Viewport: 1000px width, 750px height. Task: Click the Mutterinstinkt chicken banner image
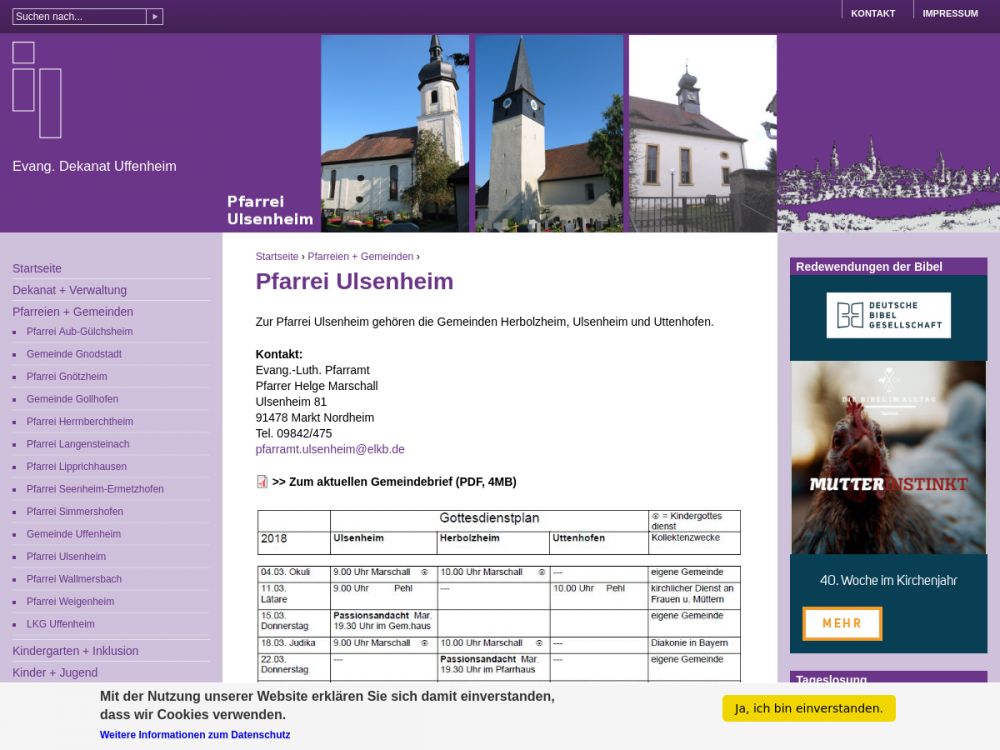tap(888, 458)
